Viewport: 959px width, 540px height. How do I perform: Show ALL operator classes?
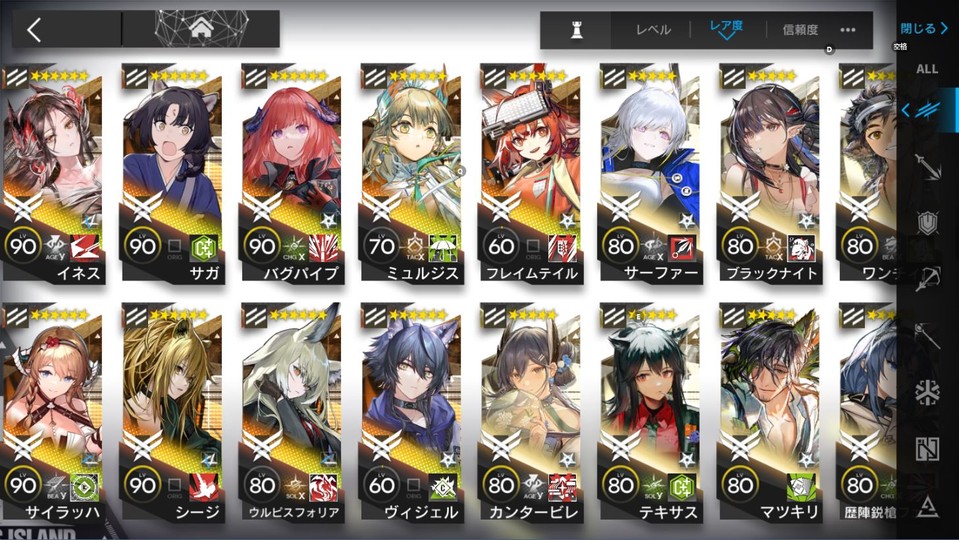(927, 69)
